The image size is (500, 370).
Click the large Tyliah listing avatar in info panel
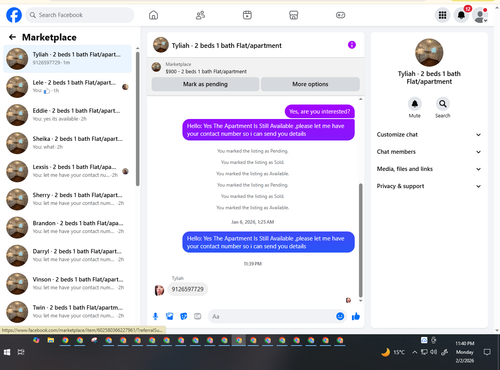pyautogui.click(x=429, y=53)
